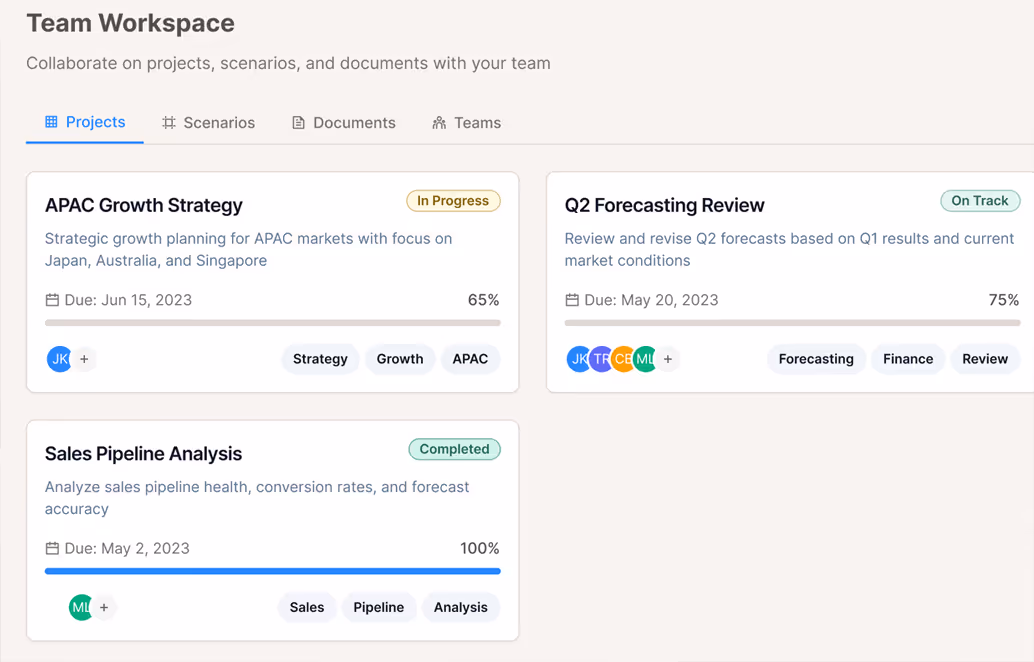This screenshot has height=662, width=1034.
Task: Open the Documents tab
Action: pos(344,123)
